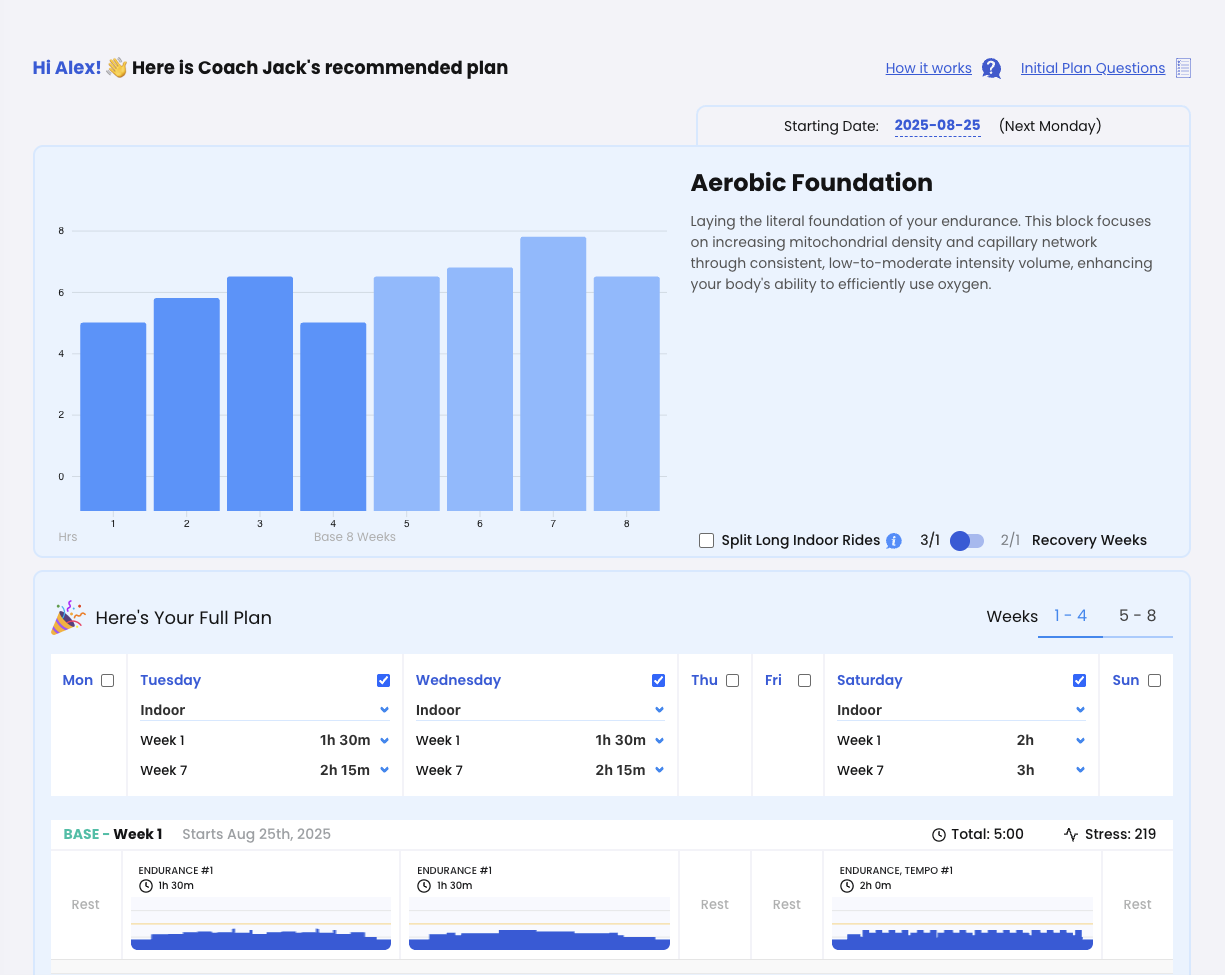Viewport: 1225px width, 975px height.
Task: Click the clock icon next to Total: 5:00
Action: tap(938, 834)
